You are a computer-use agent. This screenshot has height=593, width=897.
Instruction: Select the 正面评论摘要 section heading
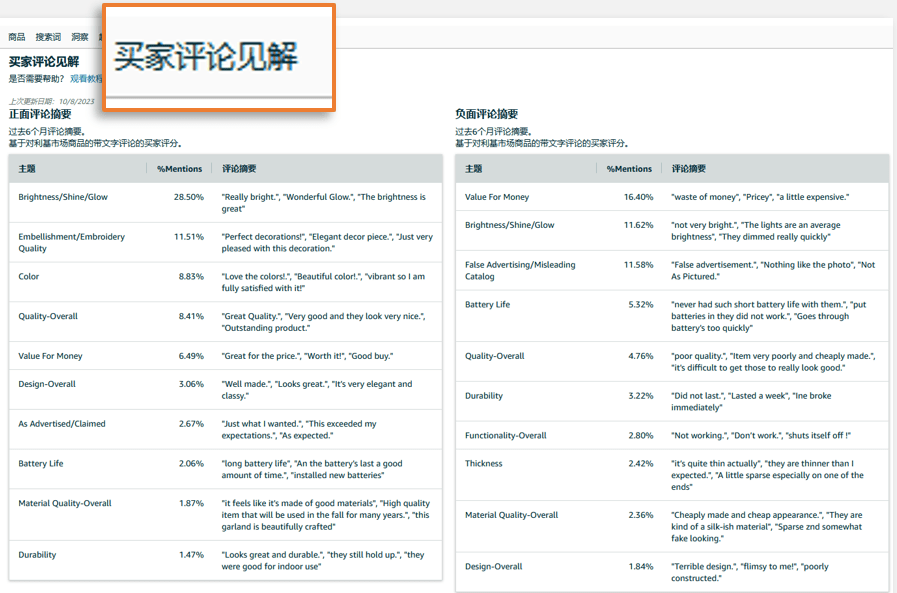[x=40, y=114]
